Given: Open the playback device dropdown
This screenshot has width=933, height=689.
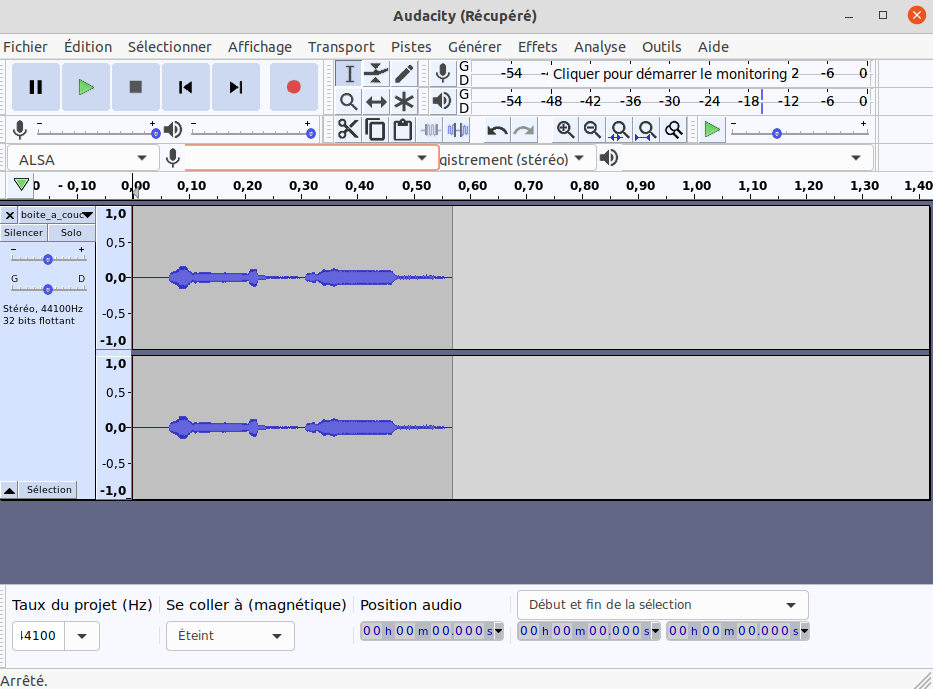Looking at the screenshot, I should click(747, 158).
